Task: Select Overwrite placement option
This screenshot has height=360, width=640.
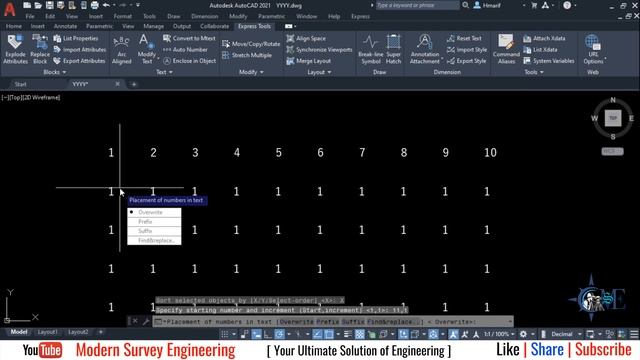Action: click(x=154, y=212)
